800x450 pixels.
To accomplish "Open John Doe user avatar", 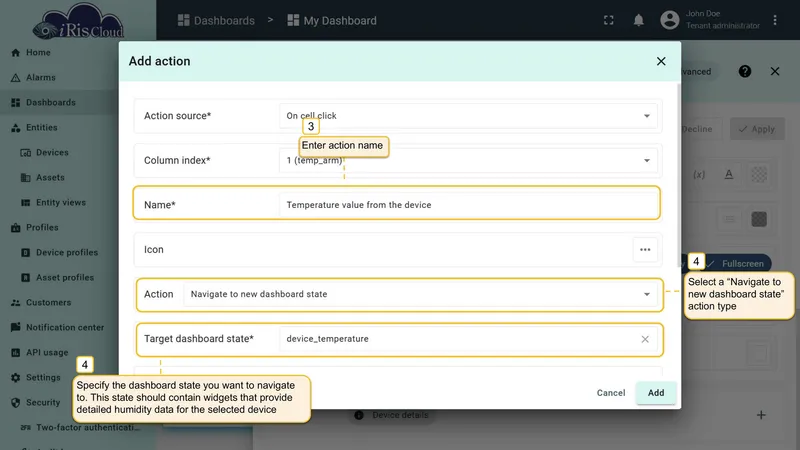I will 670,20.
